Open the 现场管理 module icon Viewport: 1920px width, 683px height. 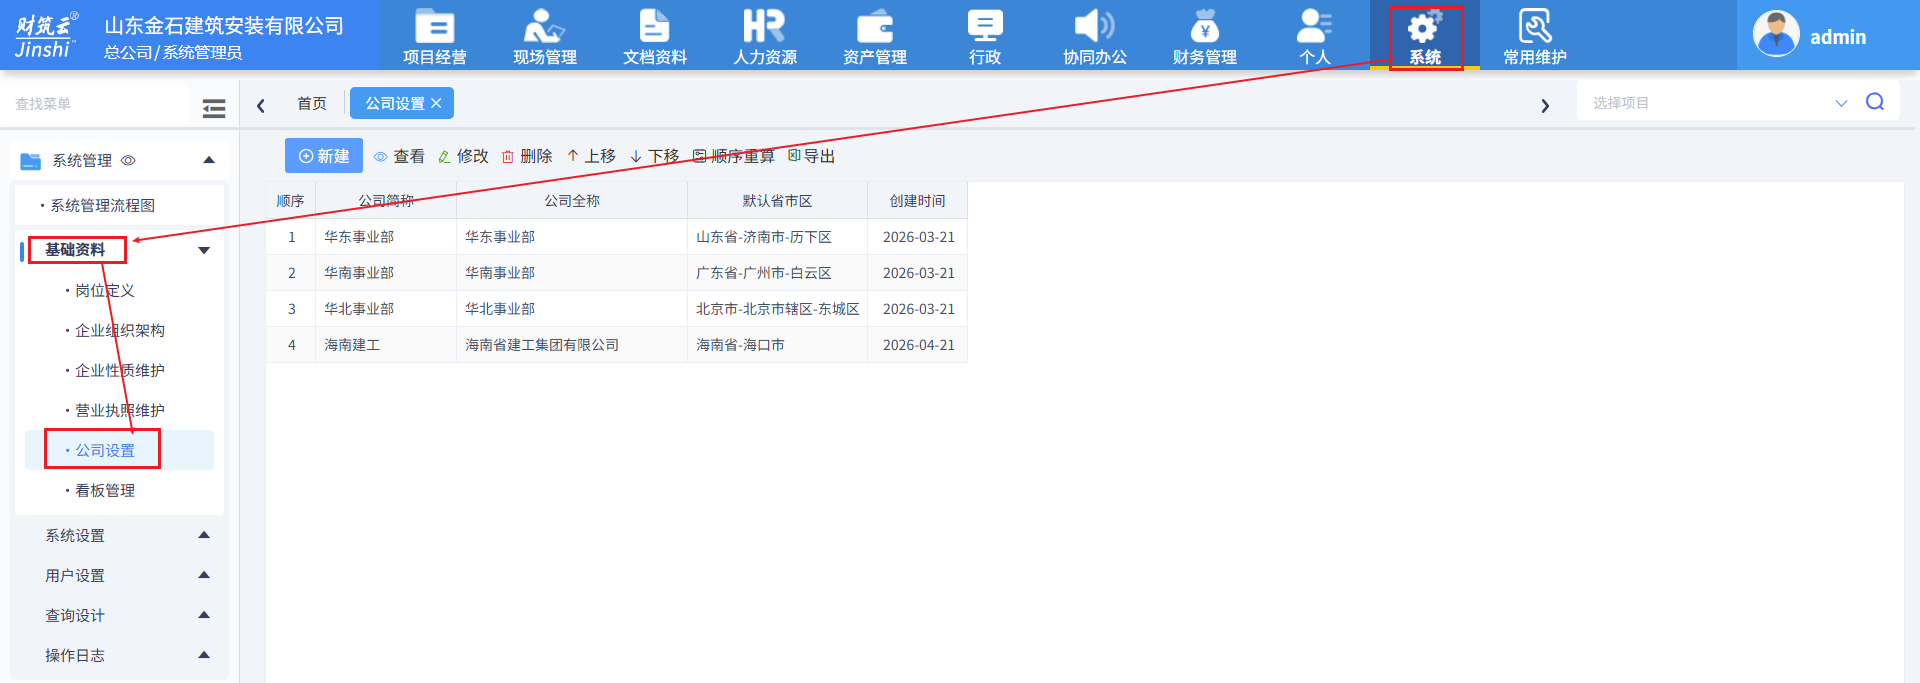click(x=544, y=36)
